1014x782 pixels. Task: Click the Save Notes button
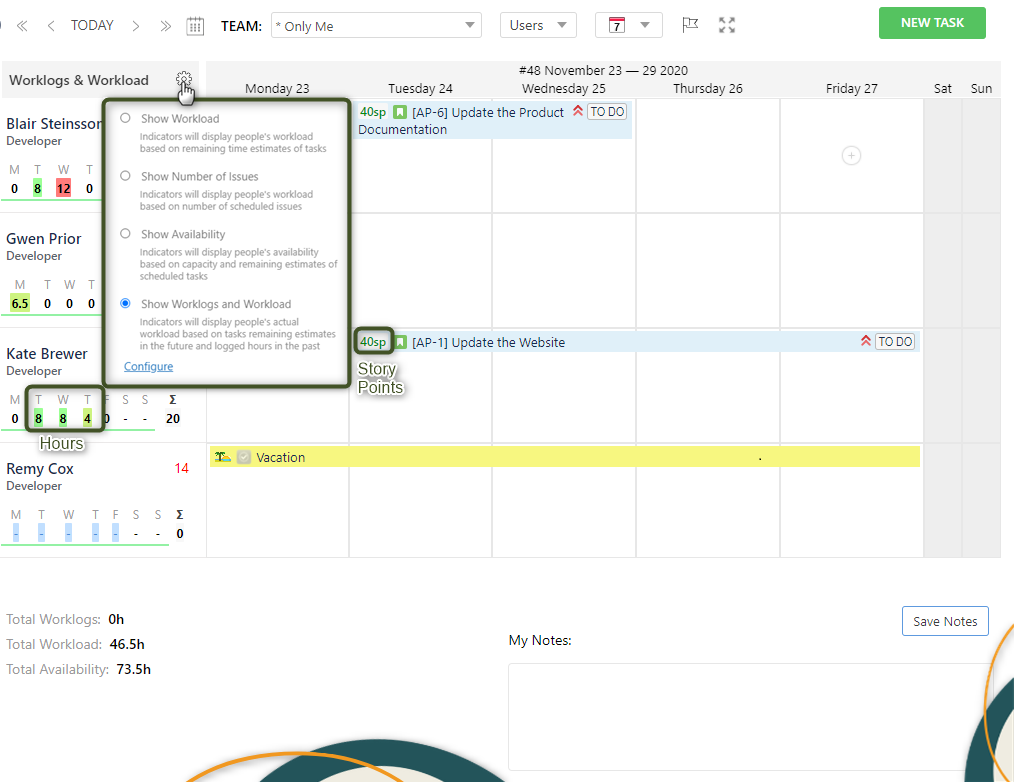(x=945, y=621)
